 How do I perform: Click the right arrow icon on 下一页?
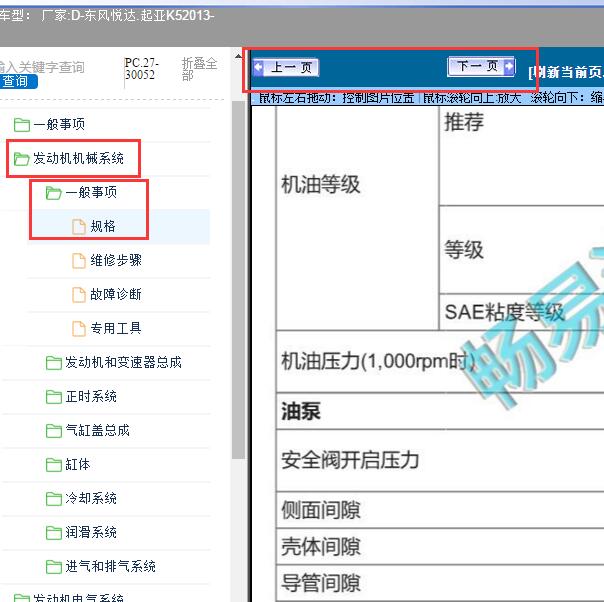(x=509, y=66)
